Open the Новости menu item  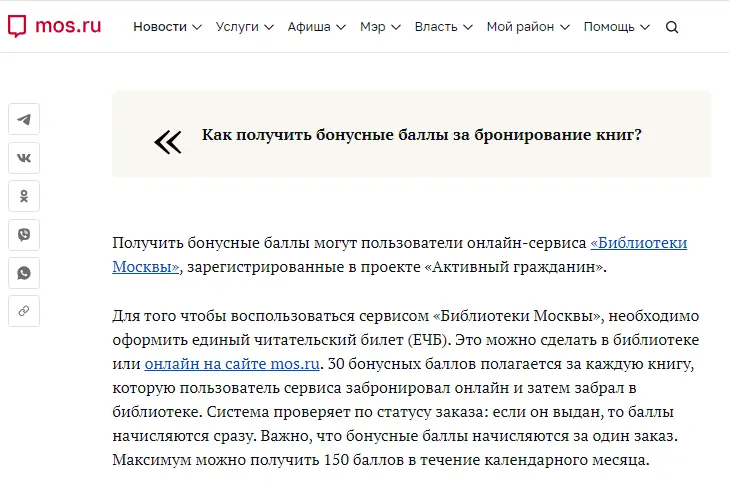click(x=160, y=27)
